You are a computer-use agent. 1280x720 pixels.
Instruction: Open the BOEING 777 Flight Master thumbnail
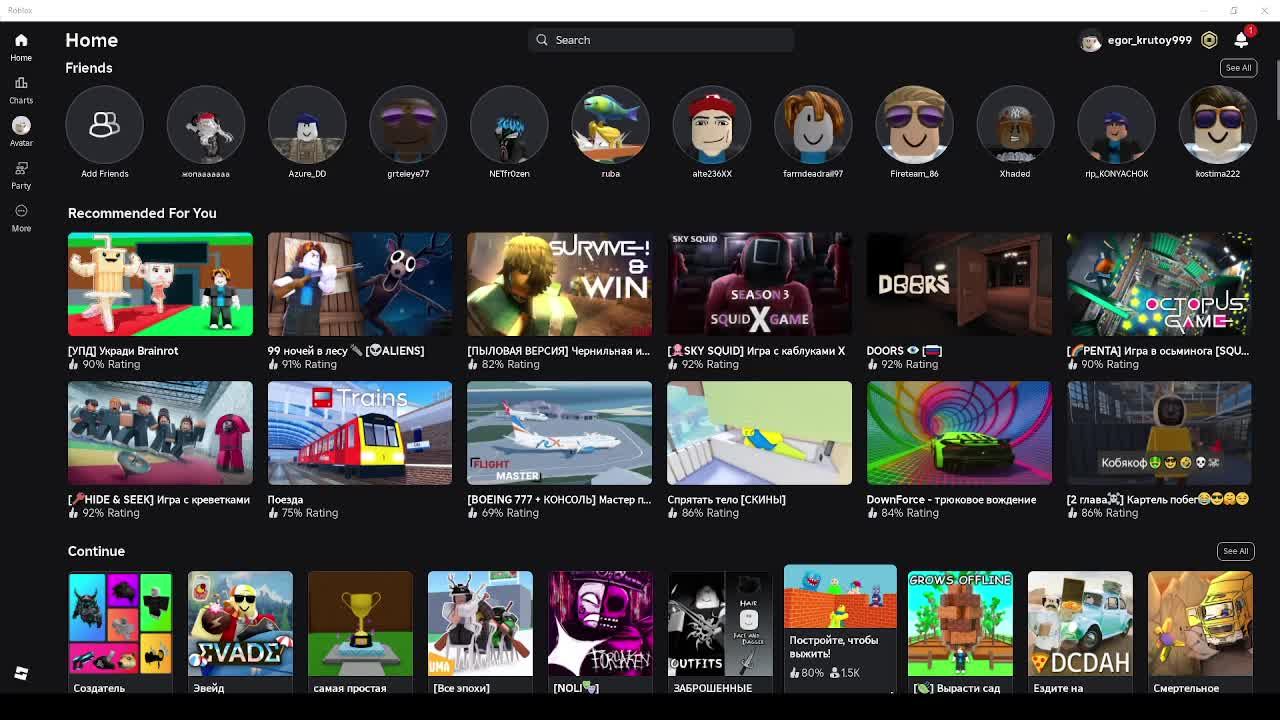(559, 433)
